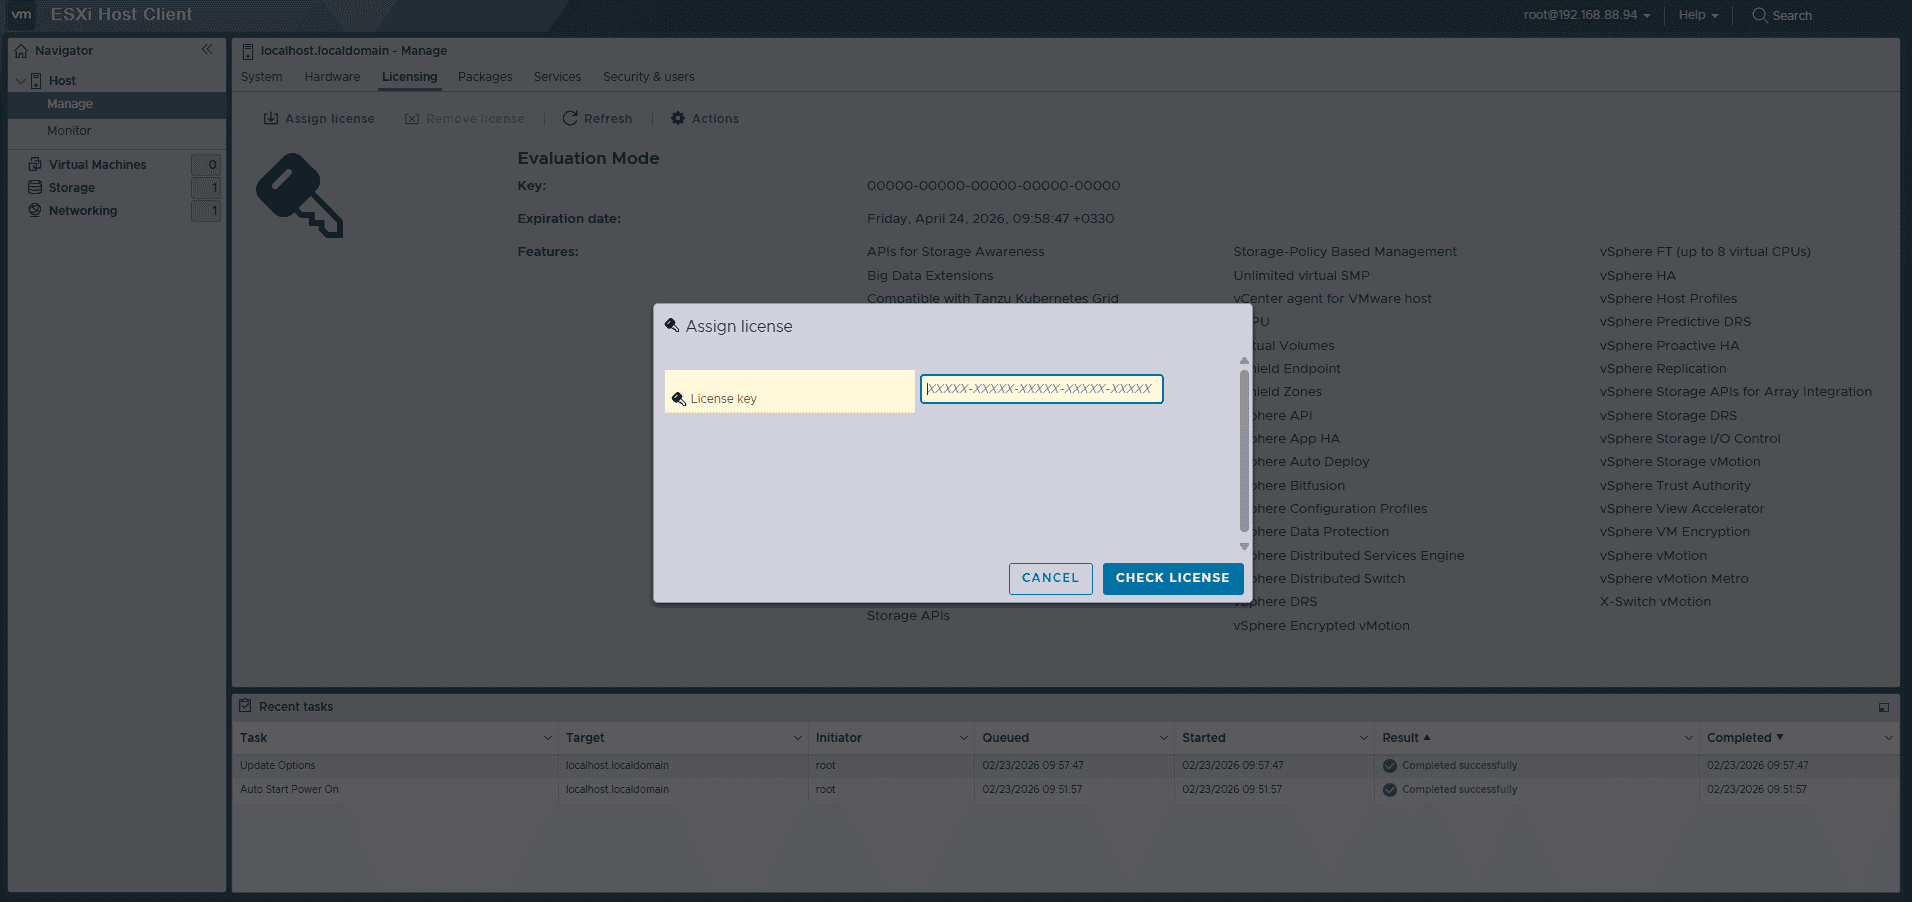Select the Update Options task row
The width and height of the screenshot is (1912, 902).
pos(1065,766)
